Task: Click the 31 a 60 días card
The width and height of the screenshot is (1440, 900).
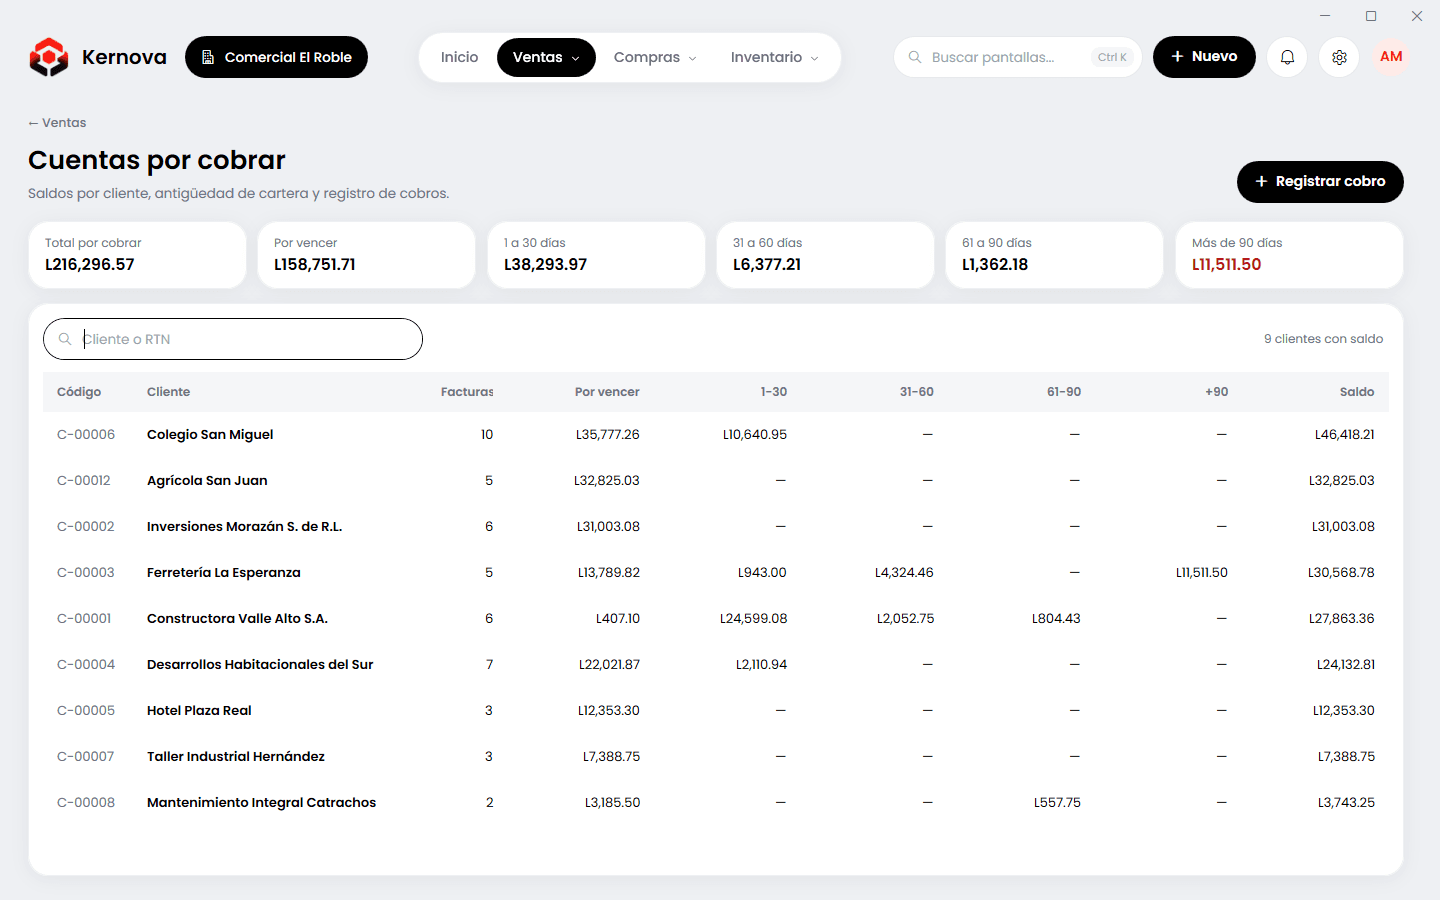Action: (825, 255)
